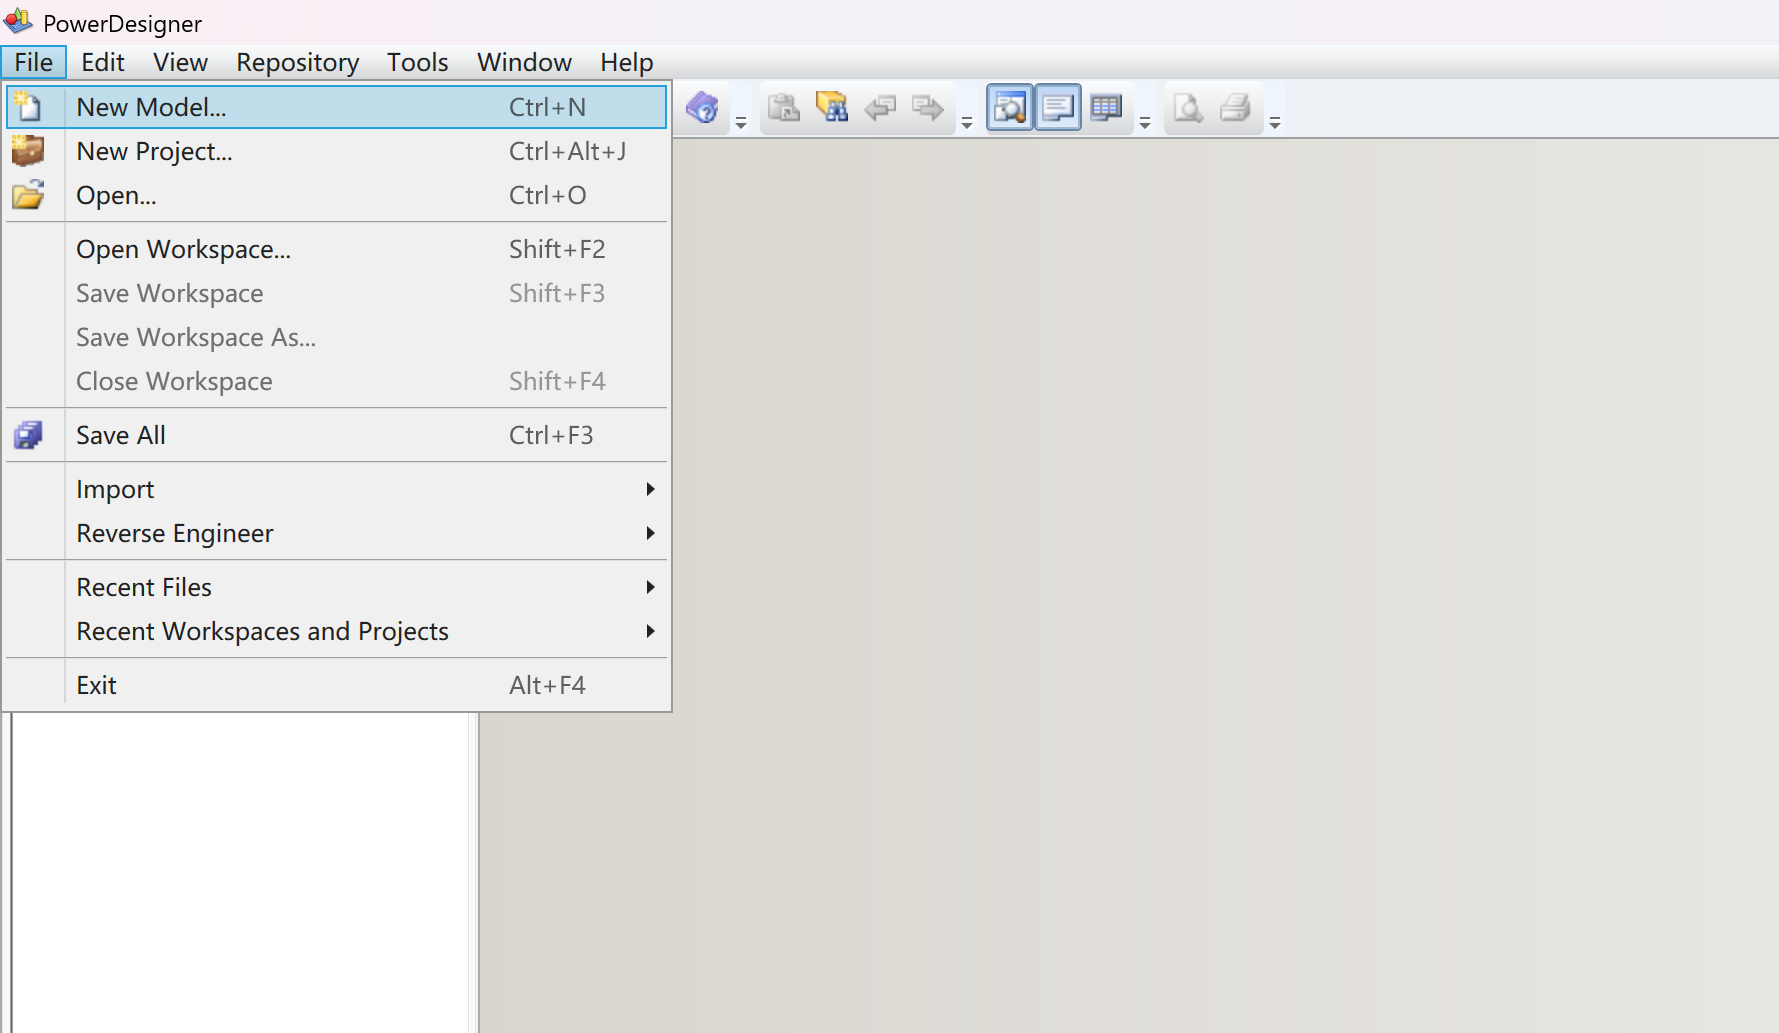Expand toolbar options arrow after Print icon

tap(1275, 122)
